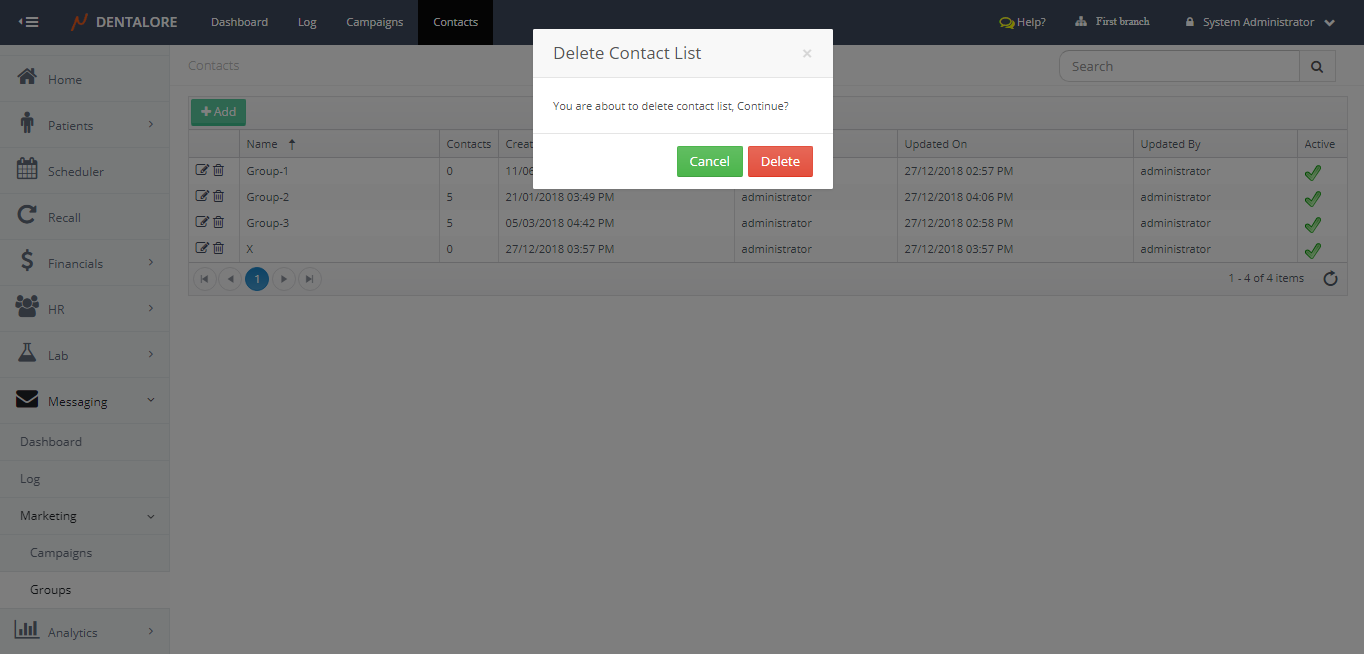Click the search magnifier icon
This screenshot has height=654, width=1364.
[x=1316, y=67]
